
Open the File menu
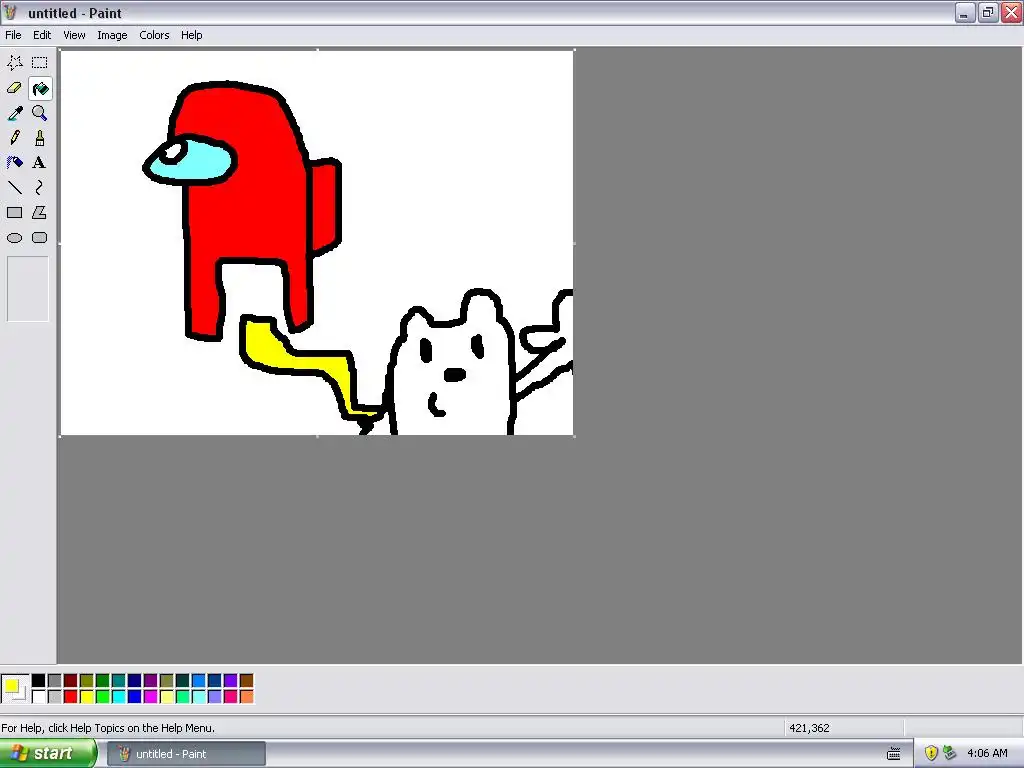[13, 35]
